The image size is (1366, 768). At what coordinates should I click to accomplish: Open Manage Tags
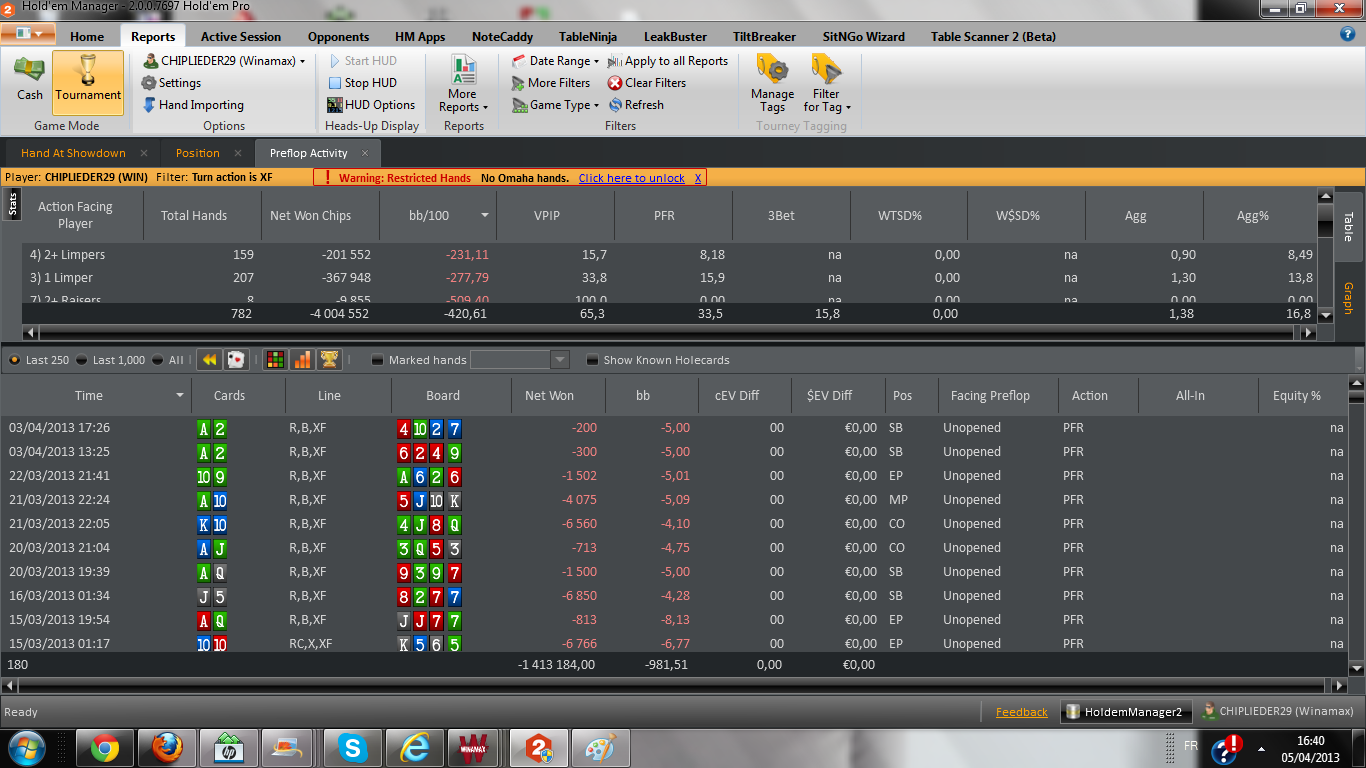tap(772, 84)
